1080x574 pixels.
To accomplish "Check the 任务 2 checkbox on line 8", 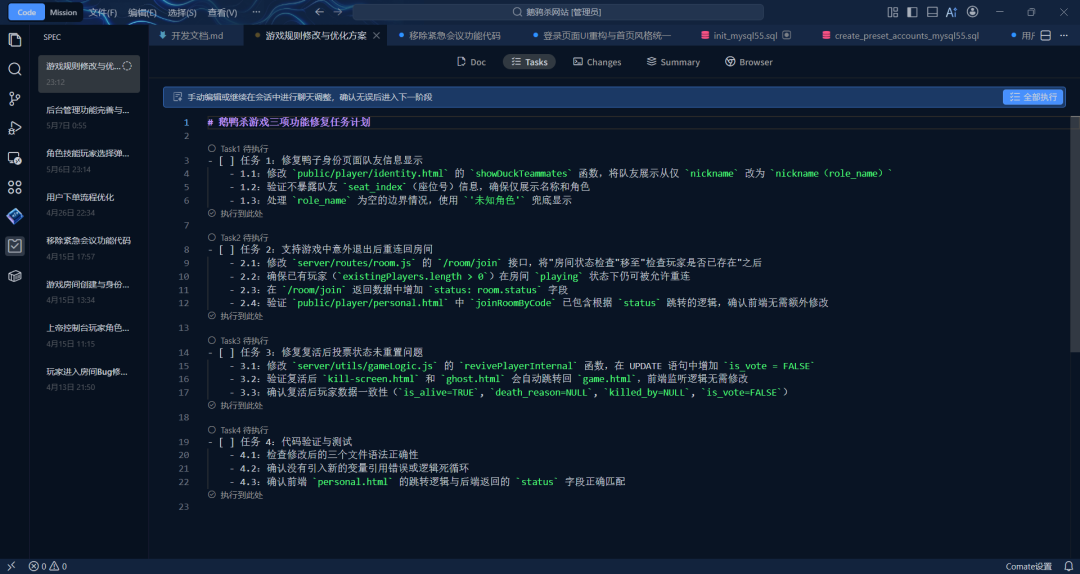I will 226,249.
